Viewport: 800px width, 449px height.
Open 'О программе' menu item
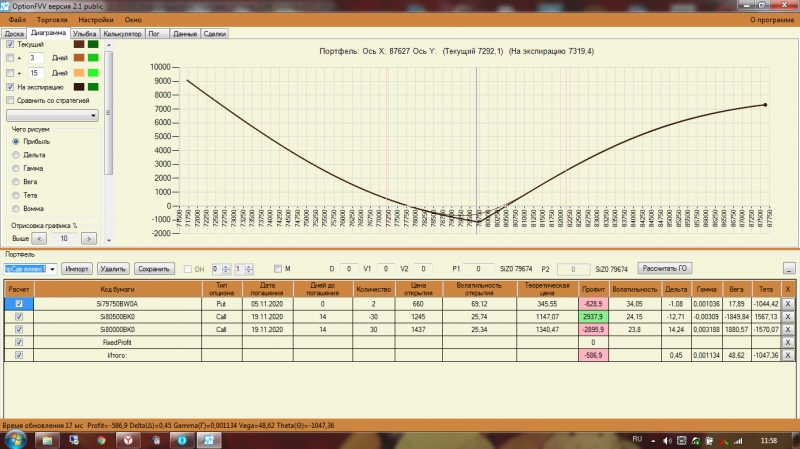pos(771,20)
